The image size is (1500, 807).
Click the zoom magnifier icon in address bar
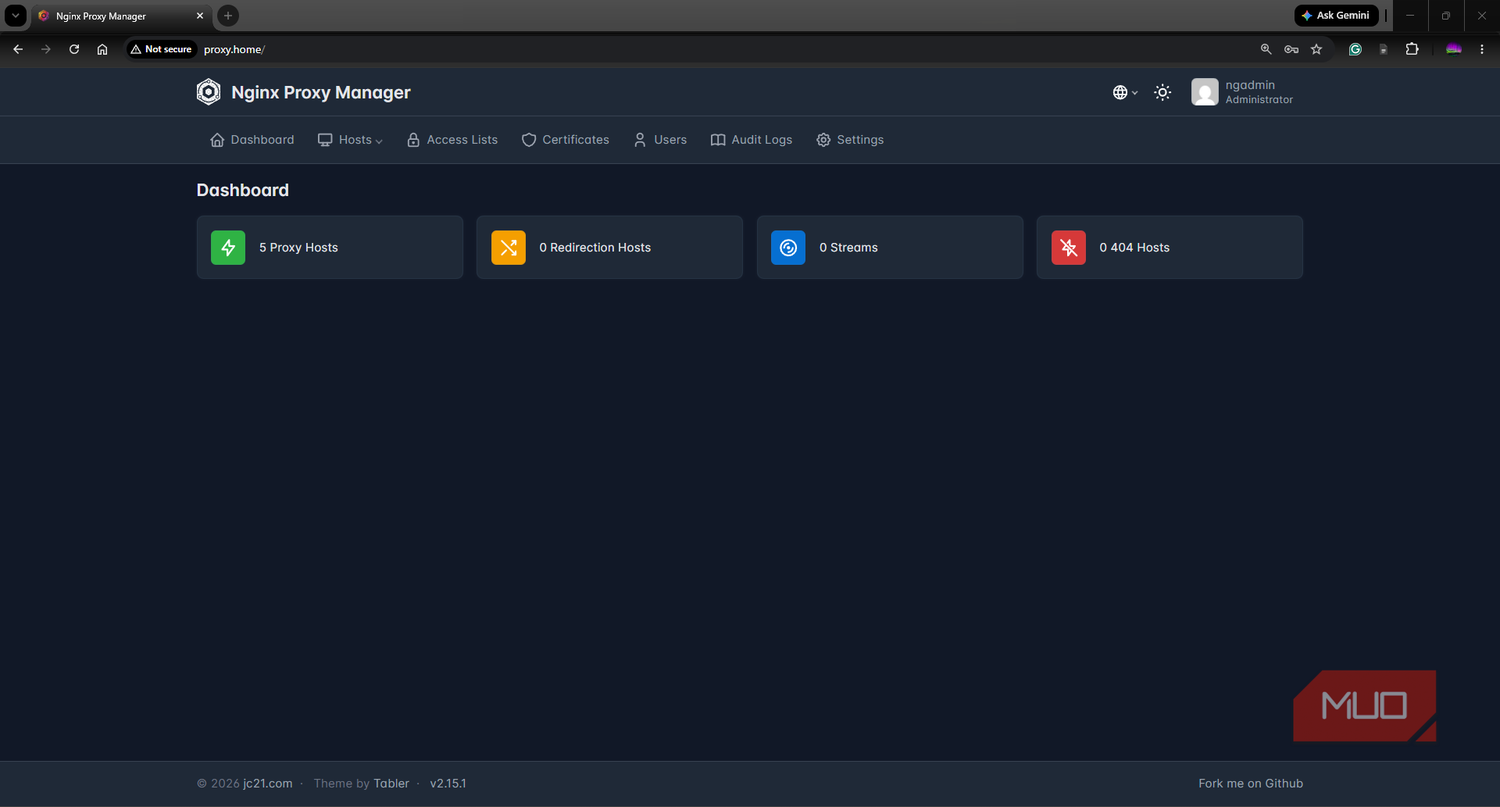(1265, 49)
